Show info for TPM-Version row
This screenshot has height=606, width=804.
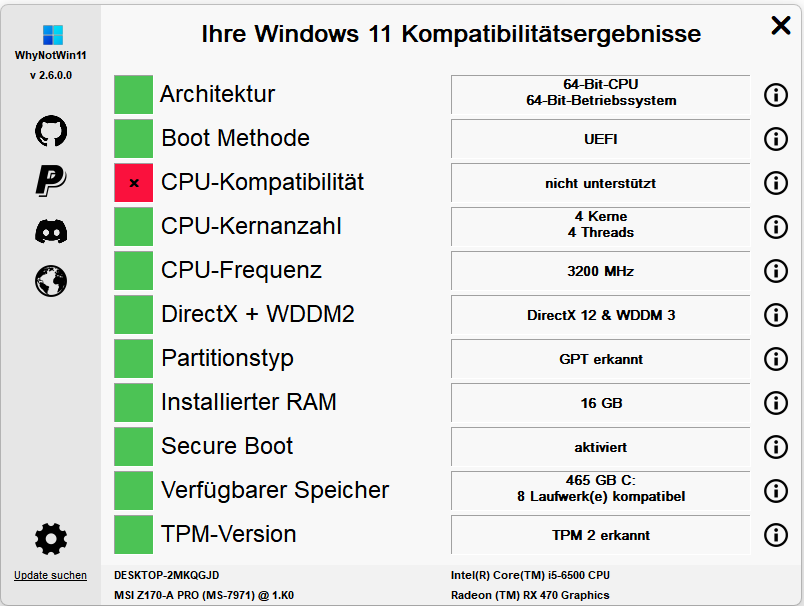(x=776, y=535)
